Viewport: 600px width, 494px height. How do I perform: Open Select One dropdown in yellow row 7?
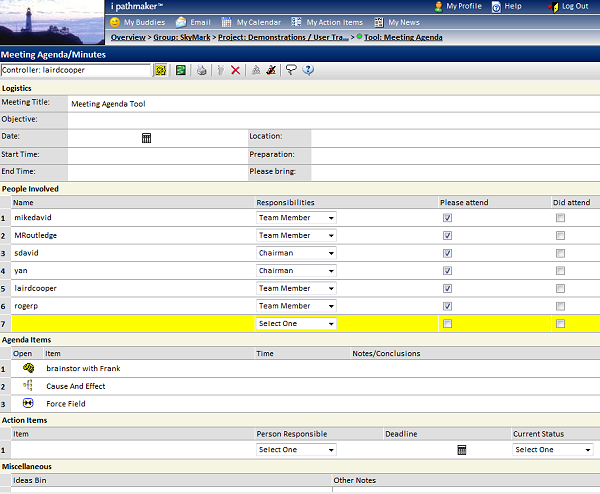pos(296,324)
